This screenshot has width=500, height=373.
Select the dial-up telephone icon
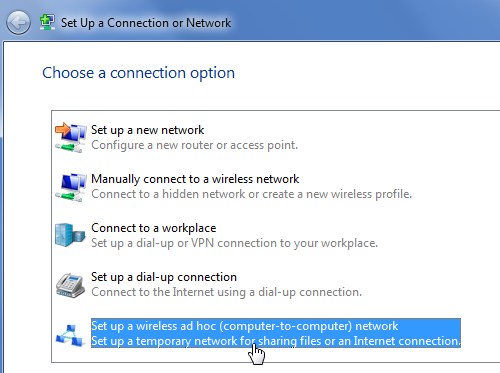click(x=70, y=285)
